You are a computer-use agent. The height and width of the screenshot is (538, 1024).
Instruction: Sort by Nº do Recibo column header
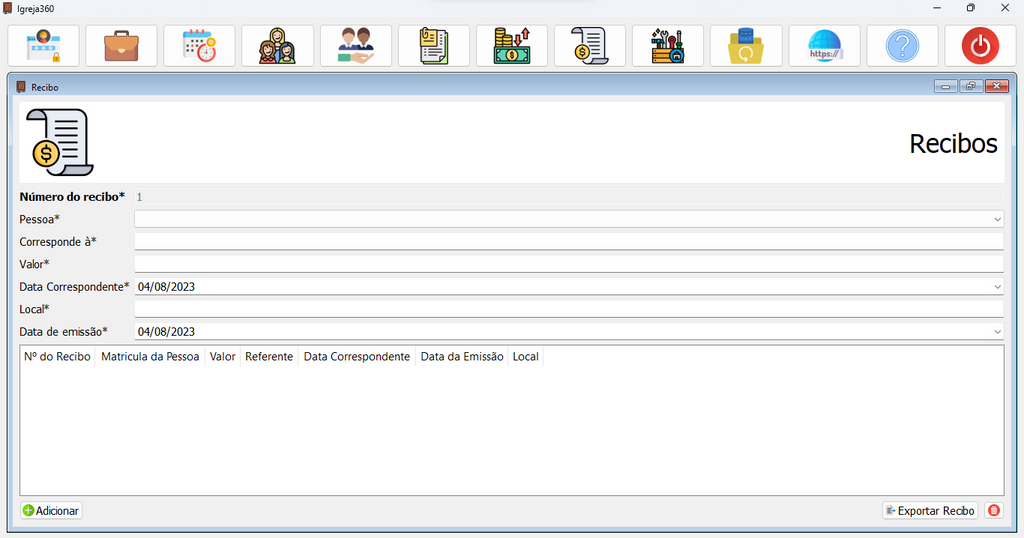pyautogui.click(x=57, y=356)
